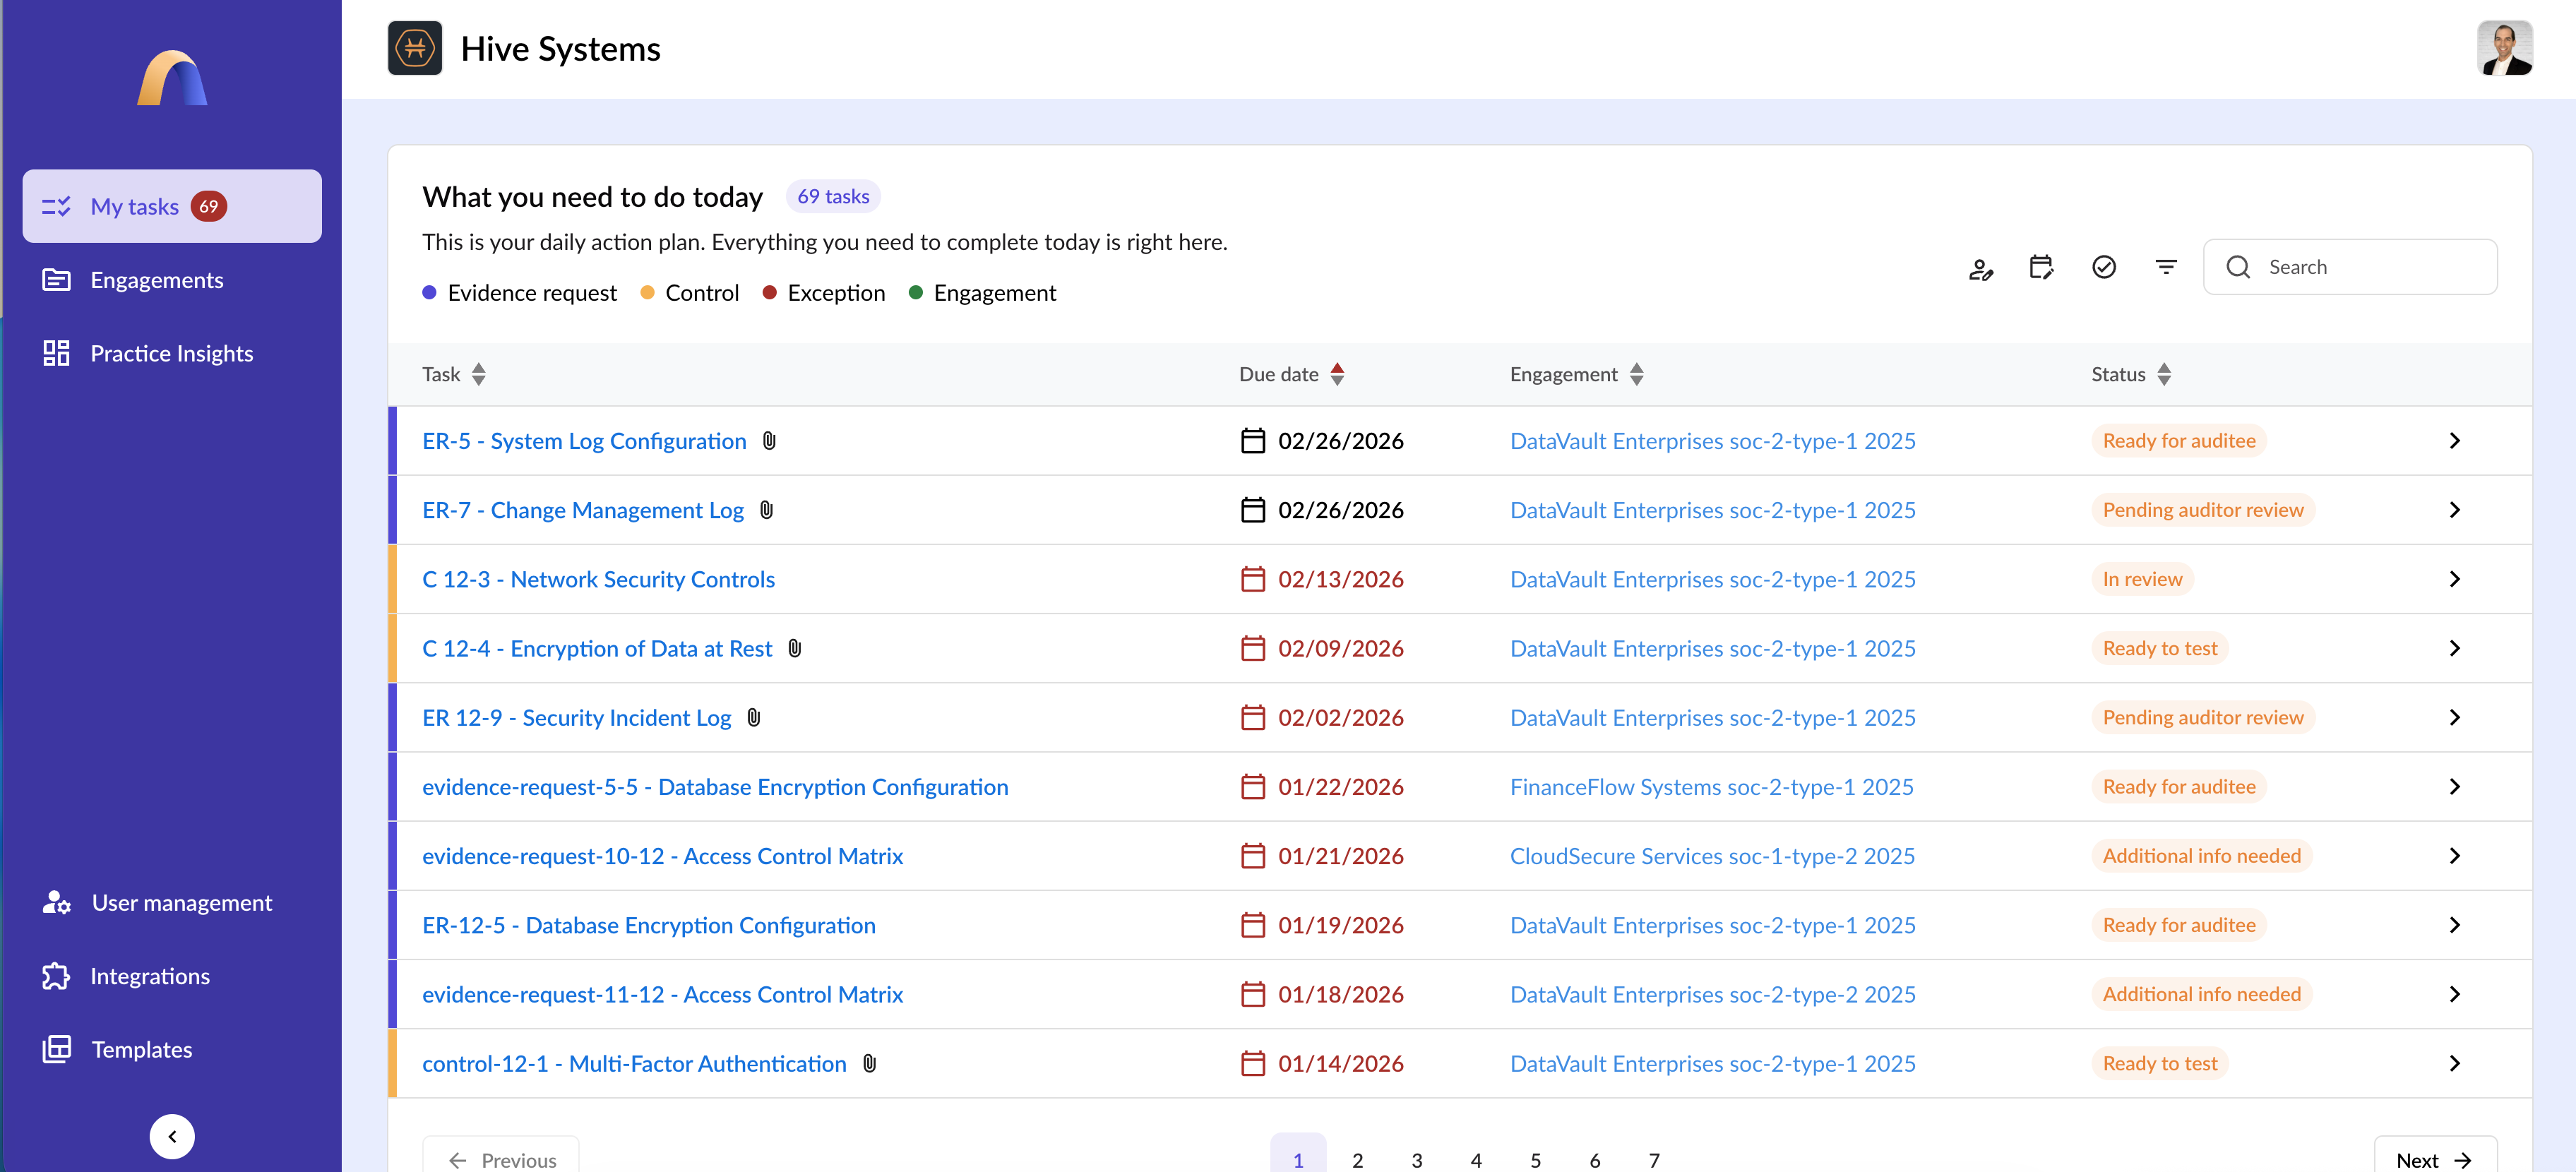The width and height of the screenshot is (2576, 1172).
Task: Click attachment paperclip on ER-5 System Log Configuration
Action: click(769, 441)
